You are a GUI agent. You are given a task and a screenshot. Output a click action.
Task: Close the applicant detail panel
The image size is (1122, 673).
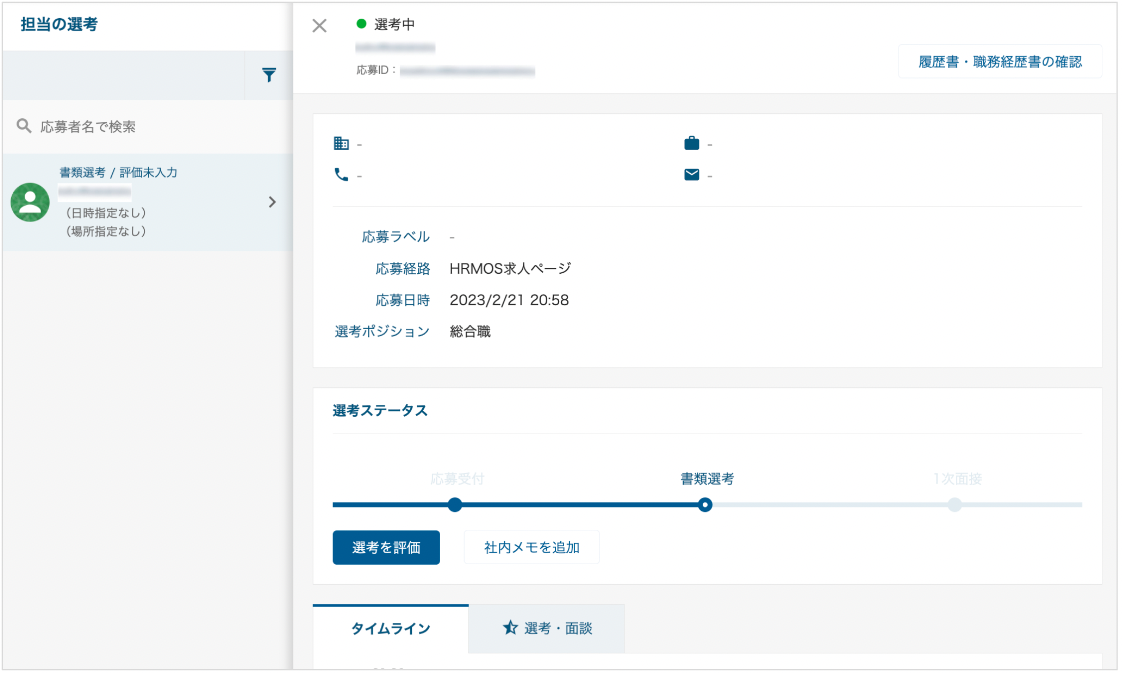coord(320,26)
